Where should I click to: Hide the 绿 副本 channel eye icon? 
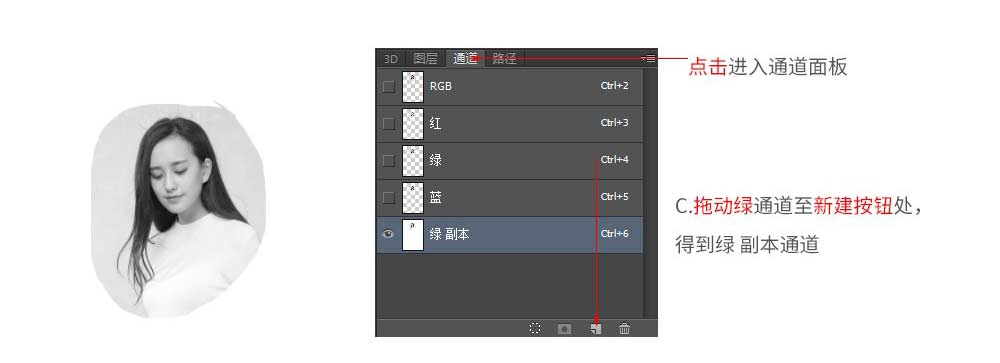[388, 234]
